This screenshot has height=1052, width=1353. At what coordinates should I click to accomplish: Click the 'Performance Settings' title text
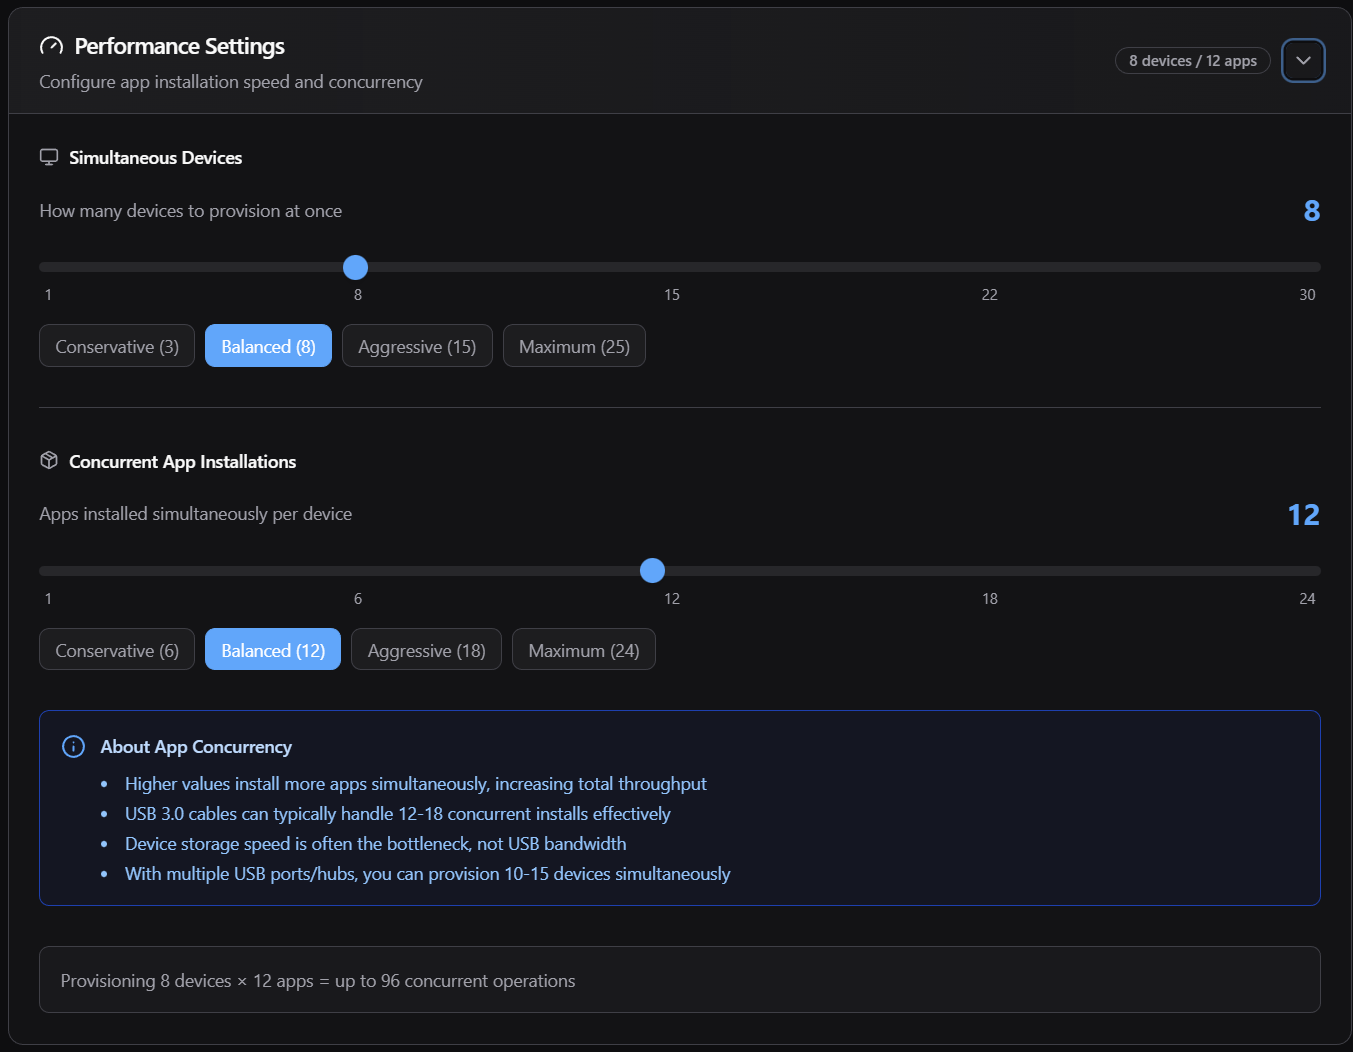point(180,47)
